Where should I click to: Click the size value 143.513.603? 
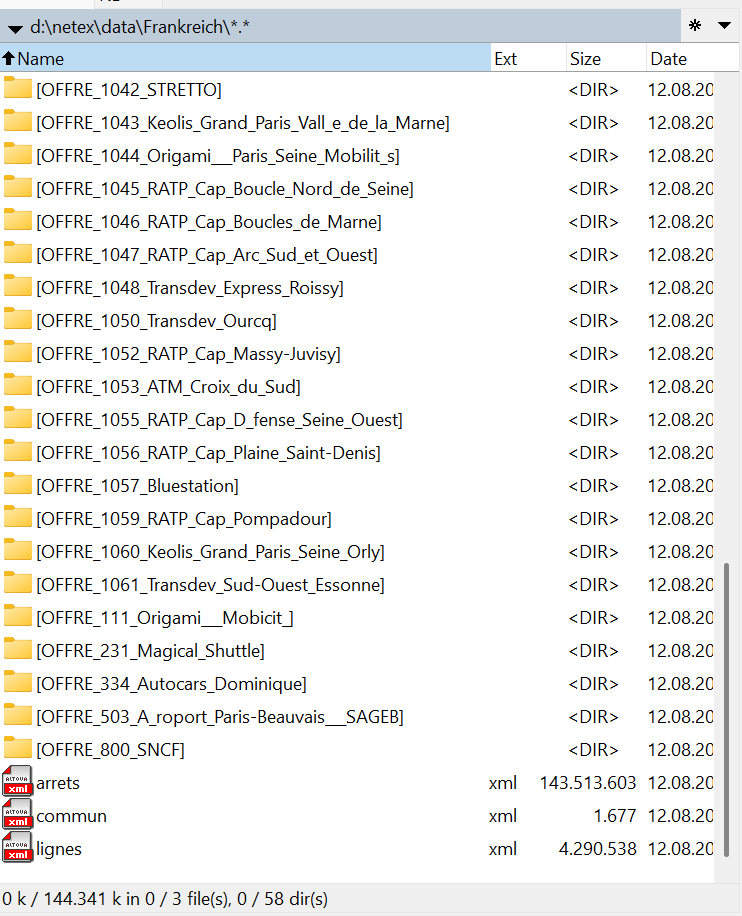pos(588,783)
